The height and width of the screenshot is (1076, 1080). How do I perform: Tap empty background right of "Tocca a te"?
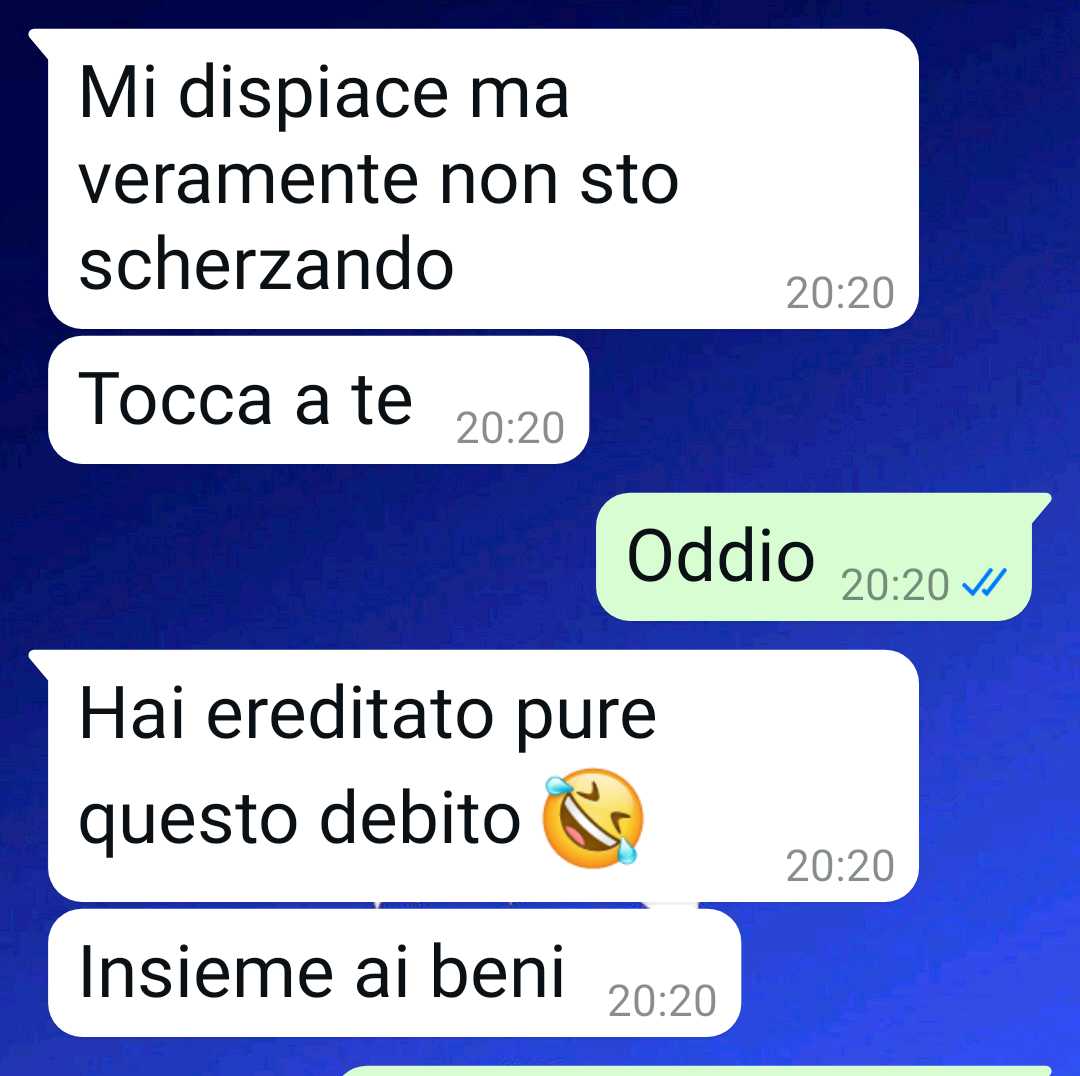coord(827,400)
